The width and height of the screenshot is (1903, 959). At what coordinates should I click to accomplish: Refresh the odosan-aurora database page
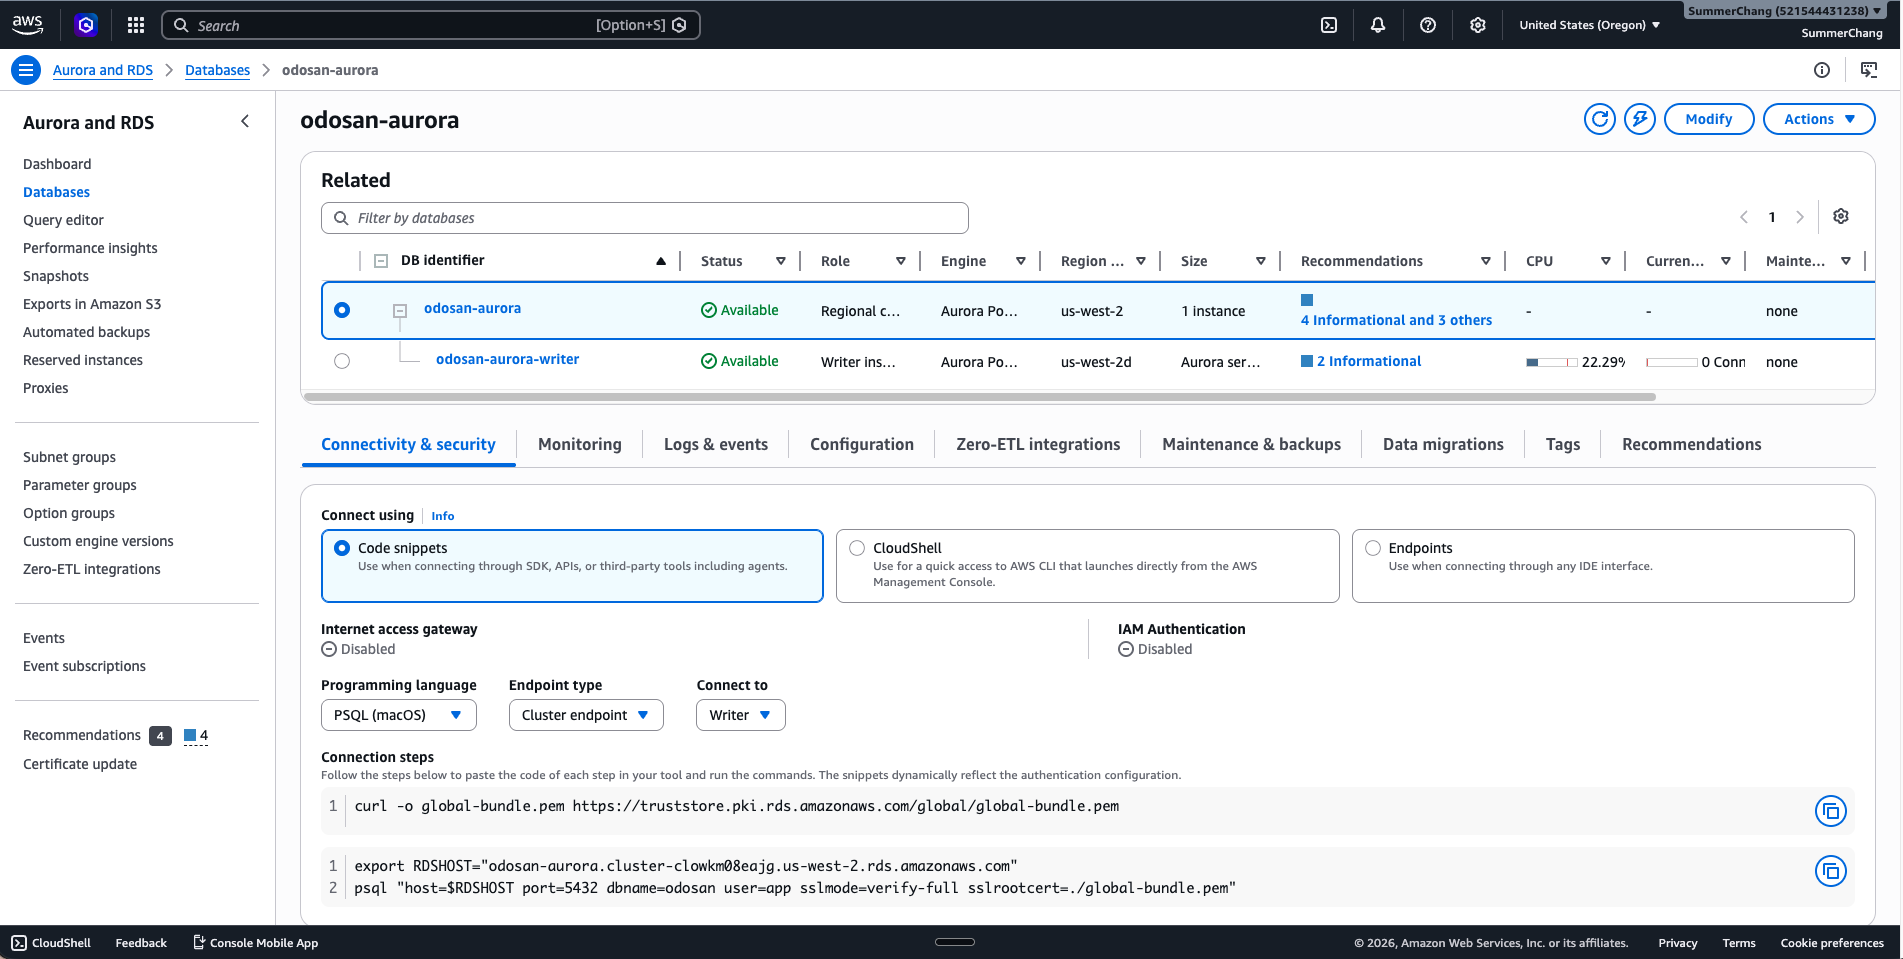[x=1600, y=119]
